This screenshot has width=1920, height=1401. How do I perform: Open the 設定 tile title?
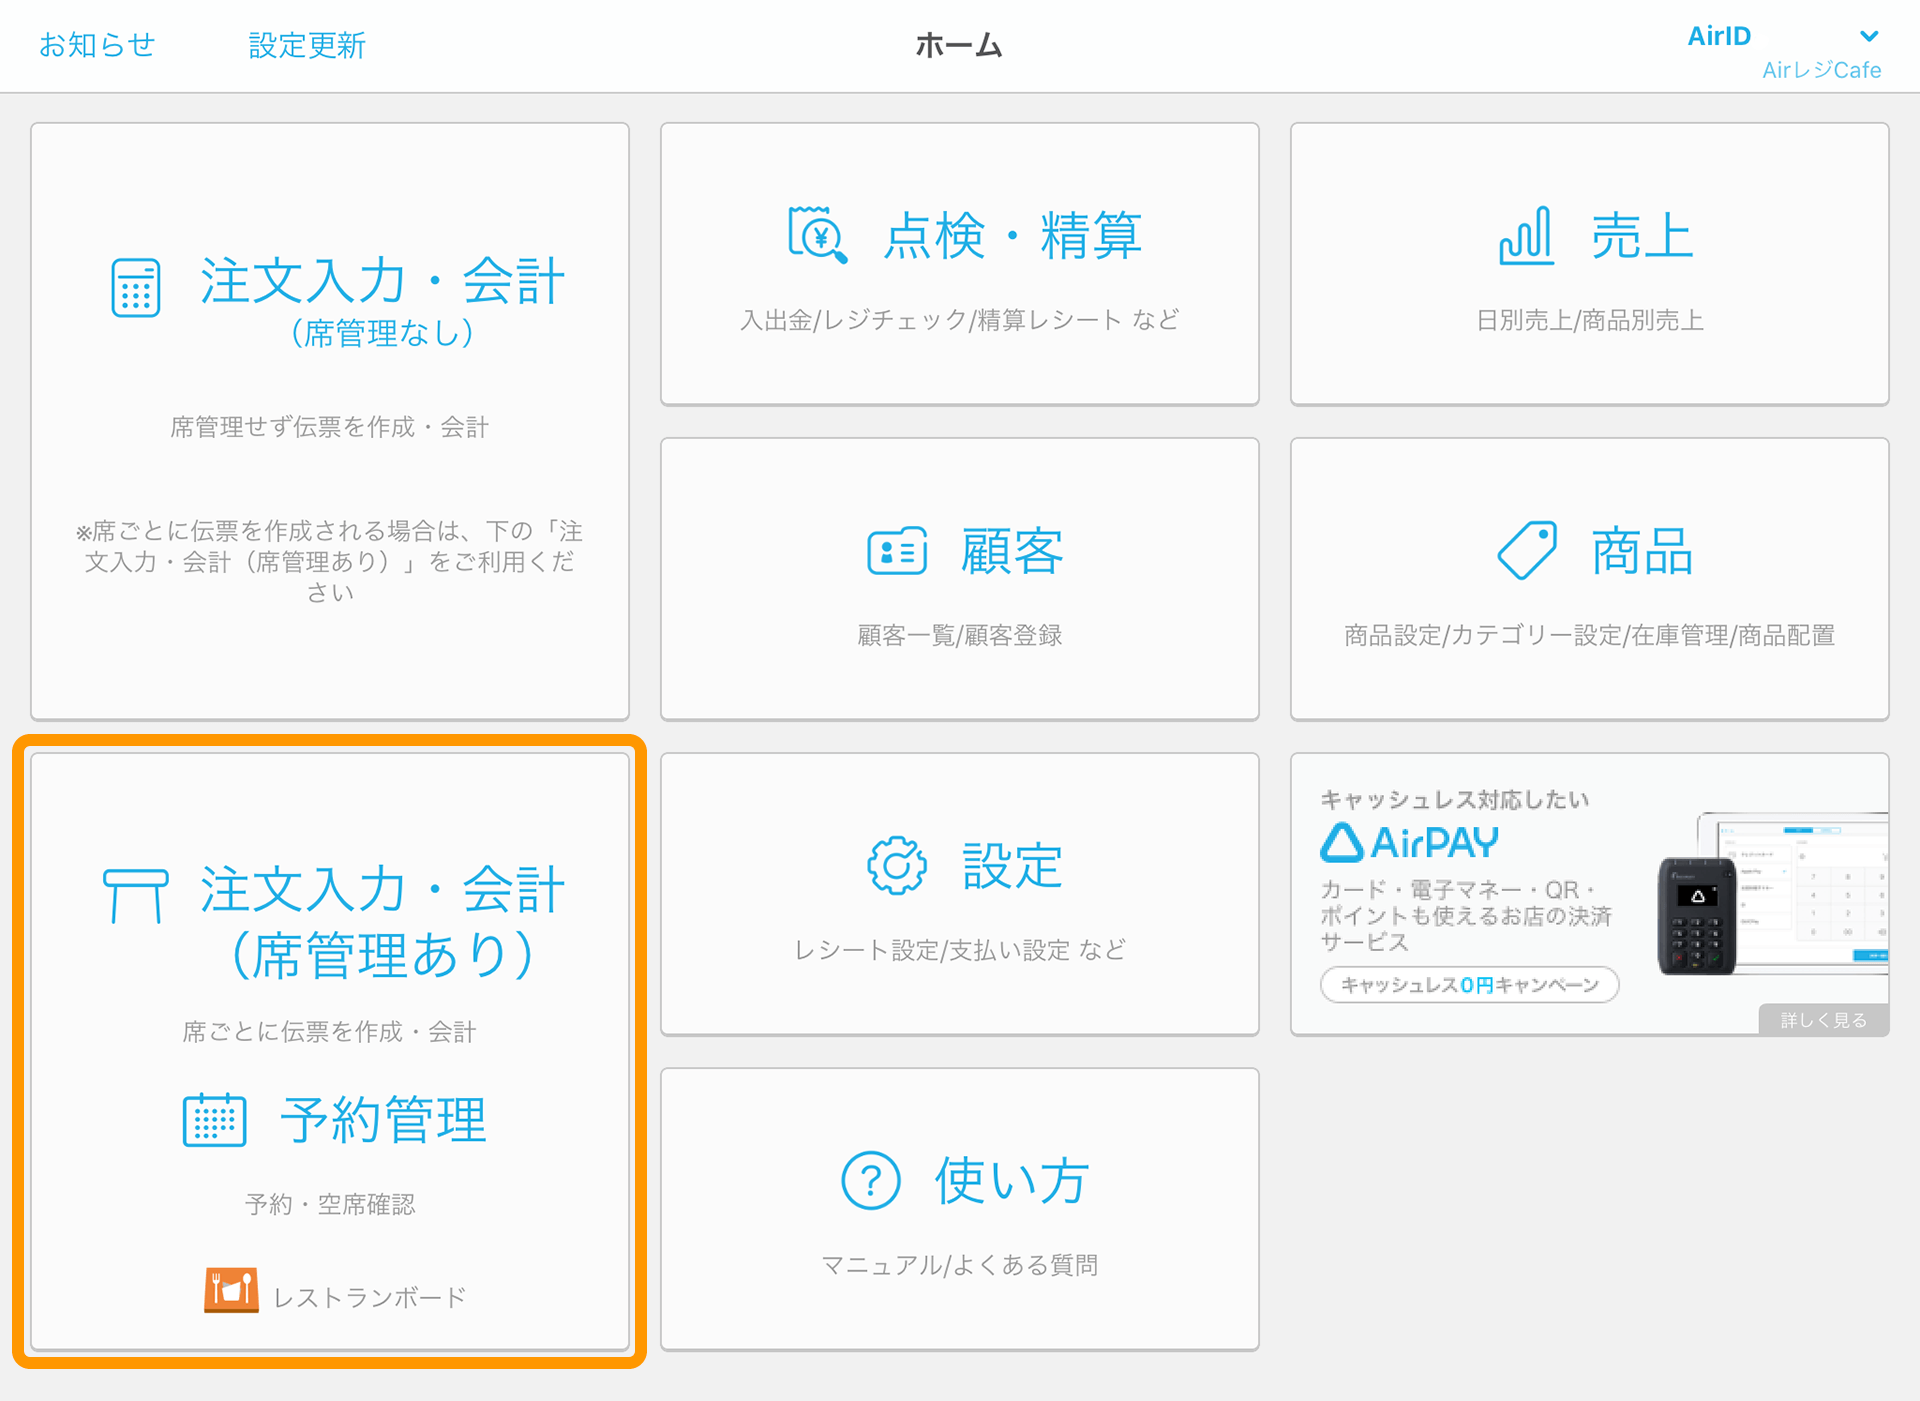[1012, 866]
